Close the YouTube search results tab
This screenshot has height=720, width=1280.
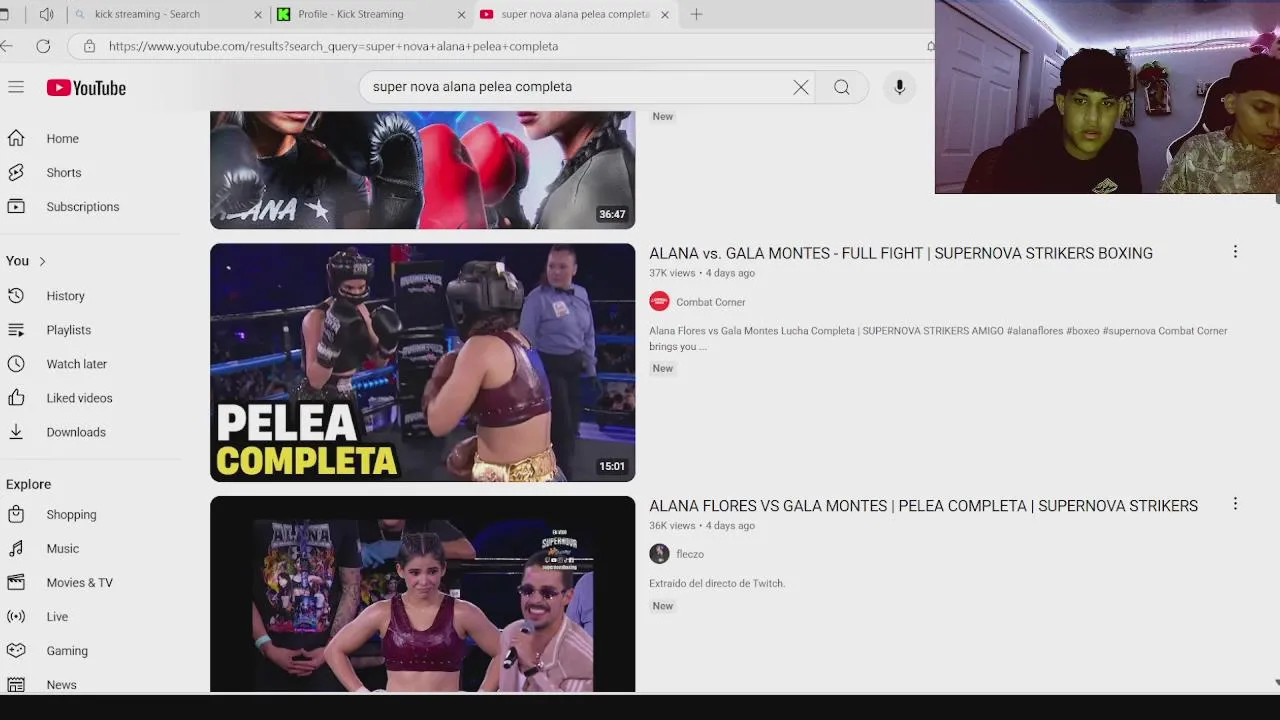pyautogui.click(x=664, y=14)
